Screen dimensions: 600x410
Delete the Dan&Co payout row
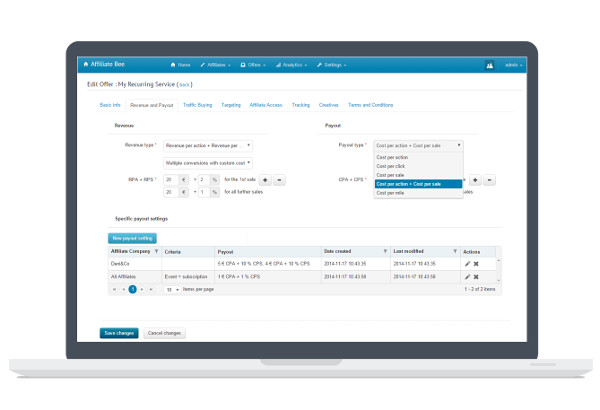[x=476, y=264]
